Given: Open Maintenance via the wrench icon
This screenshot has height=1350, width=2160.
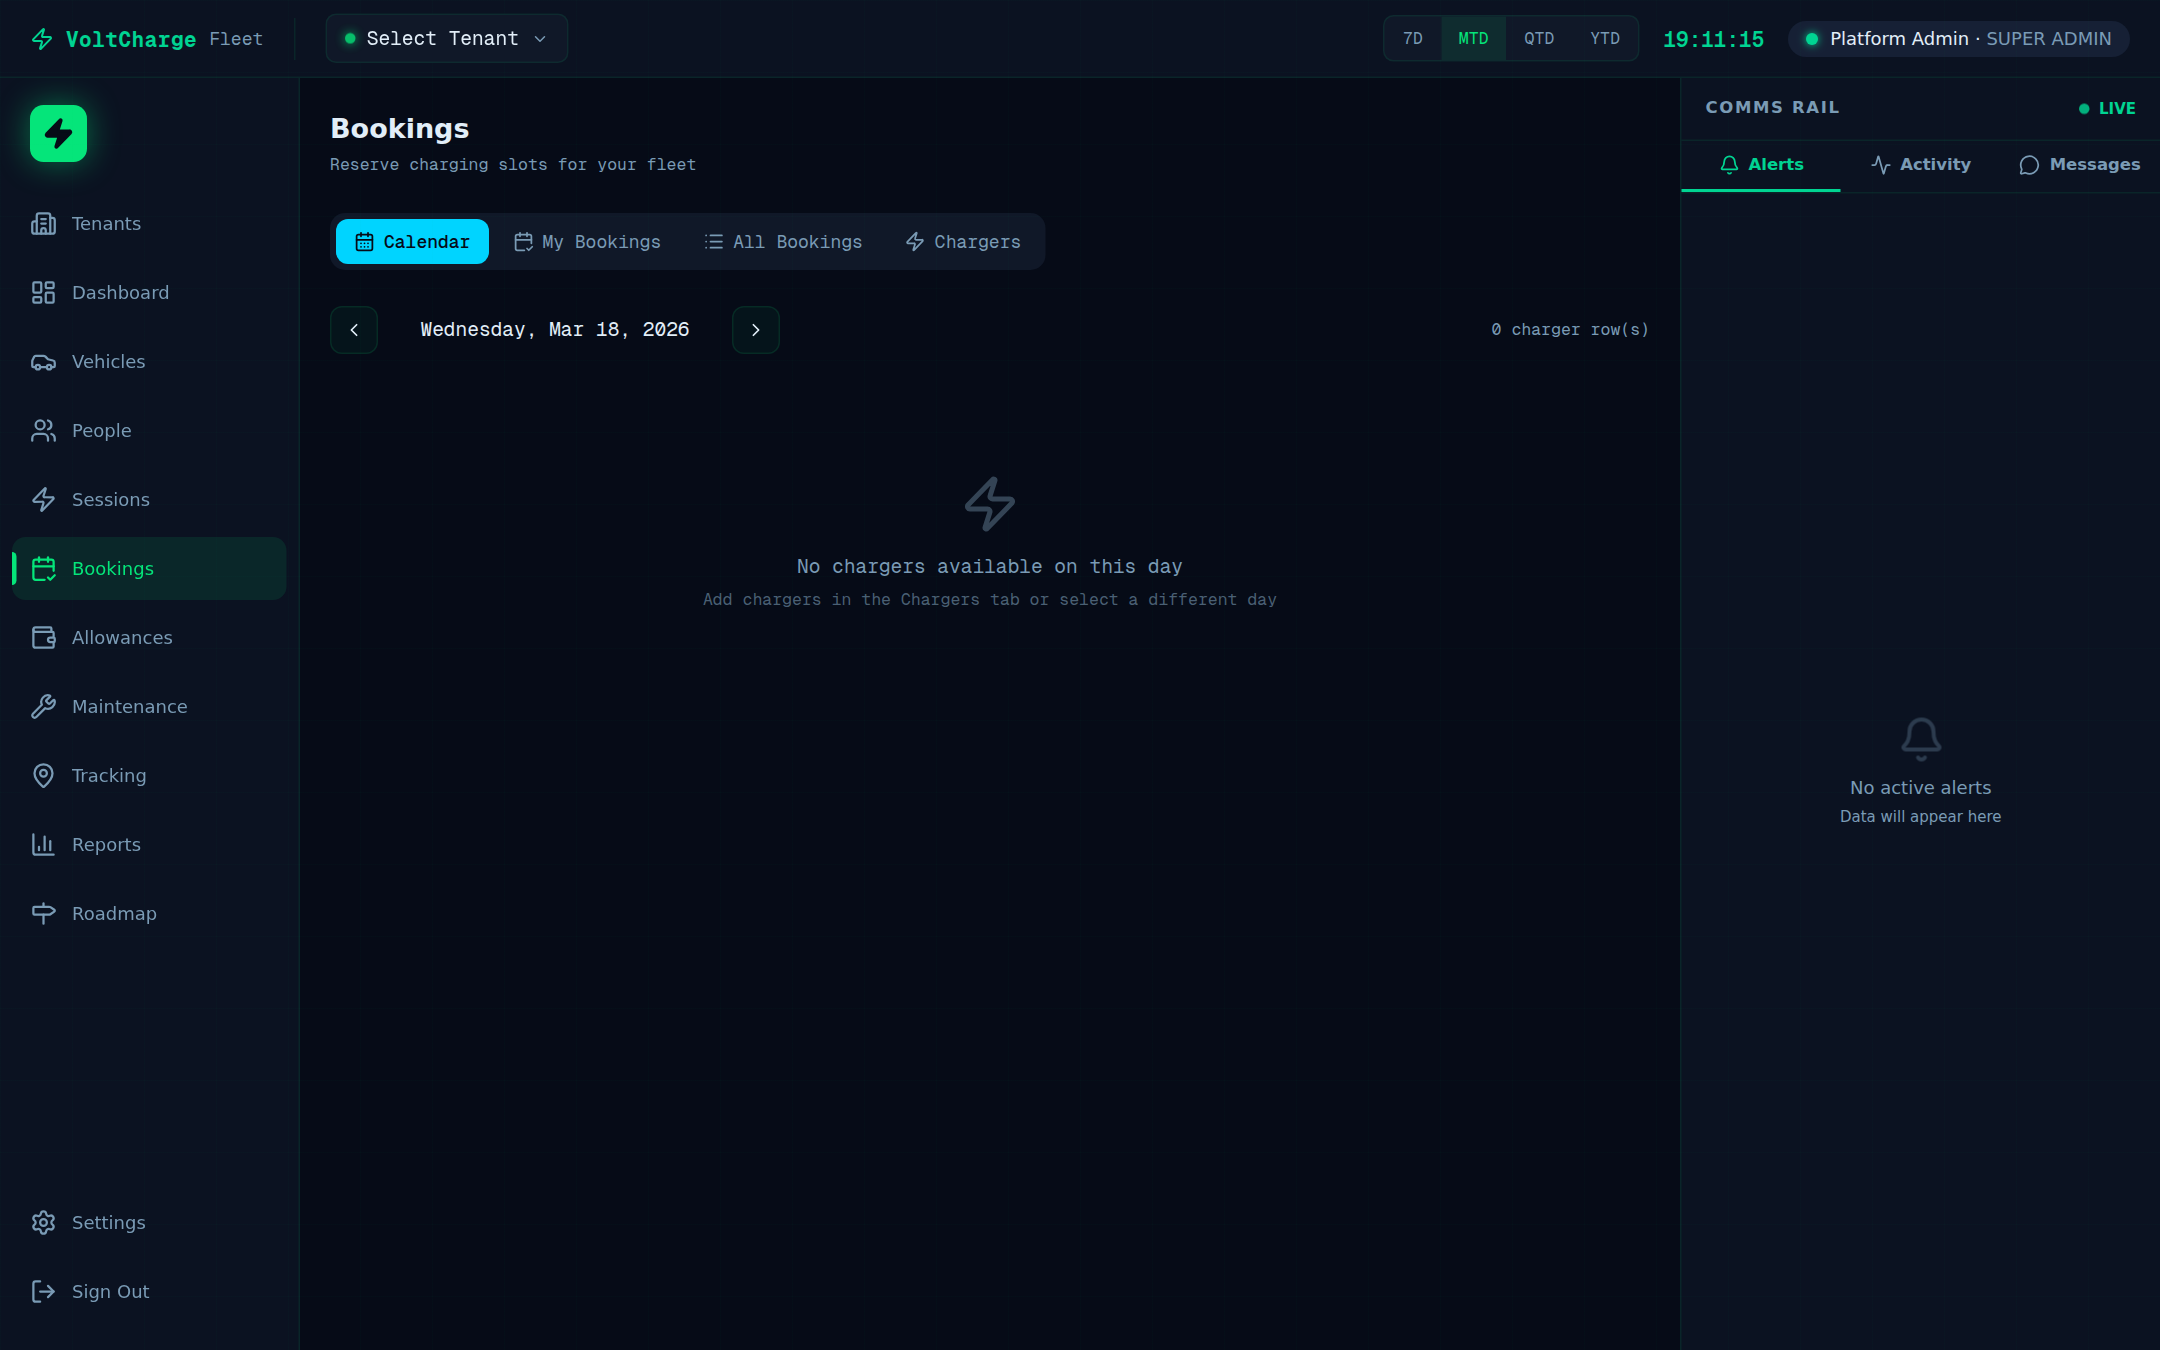Looking at the screenshot, I should [43, 706].
